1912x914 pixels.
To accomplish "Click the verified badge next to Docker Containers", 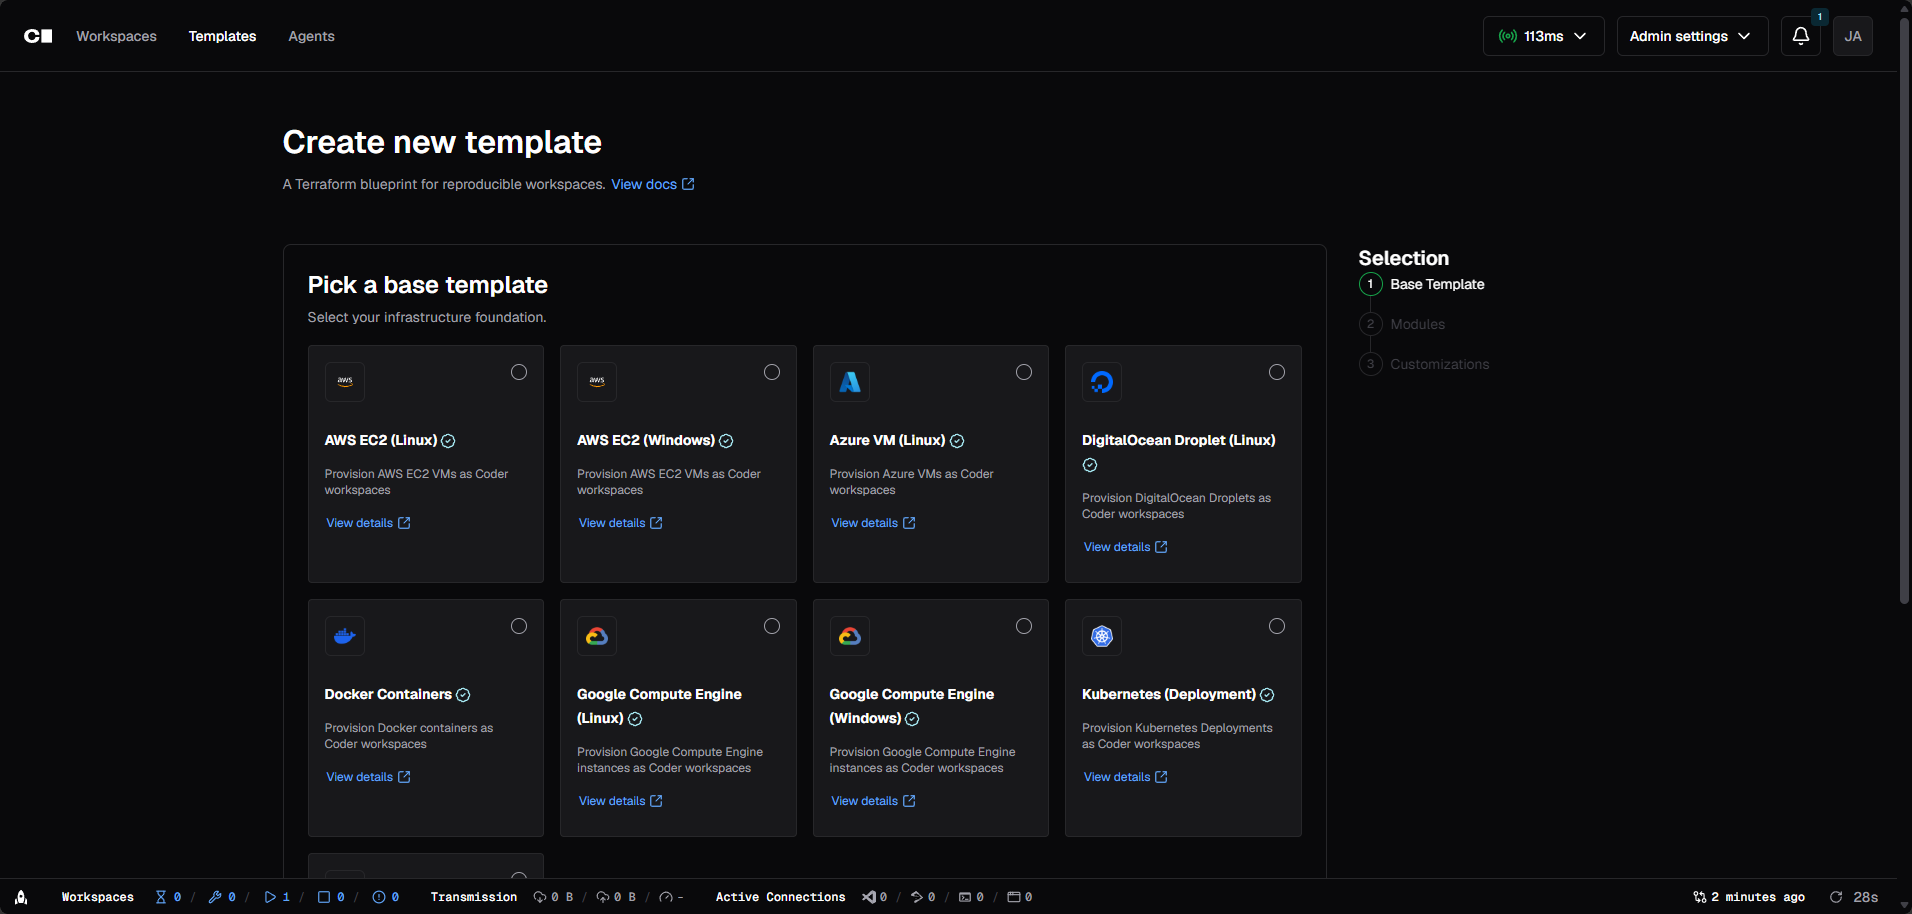I will (x=463, y=695).
